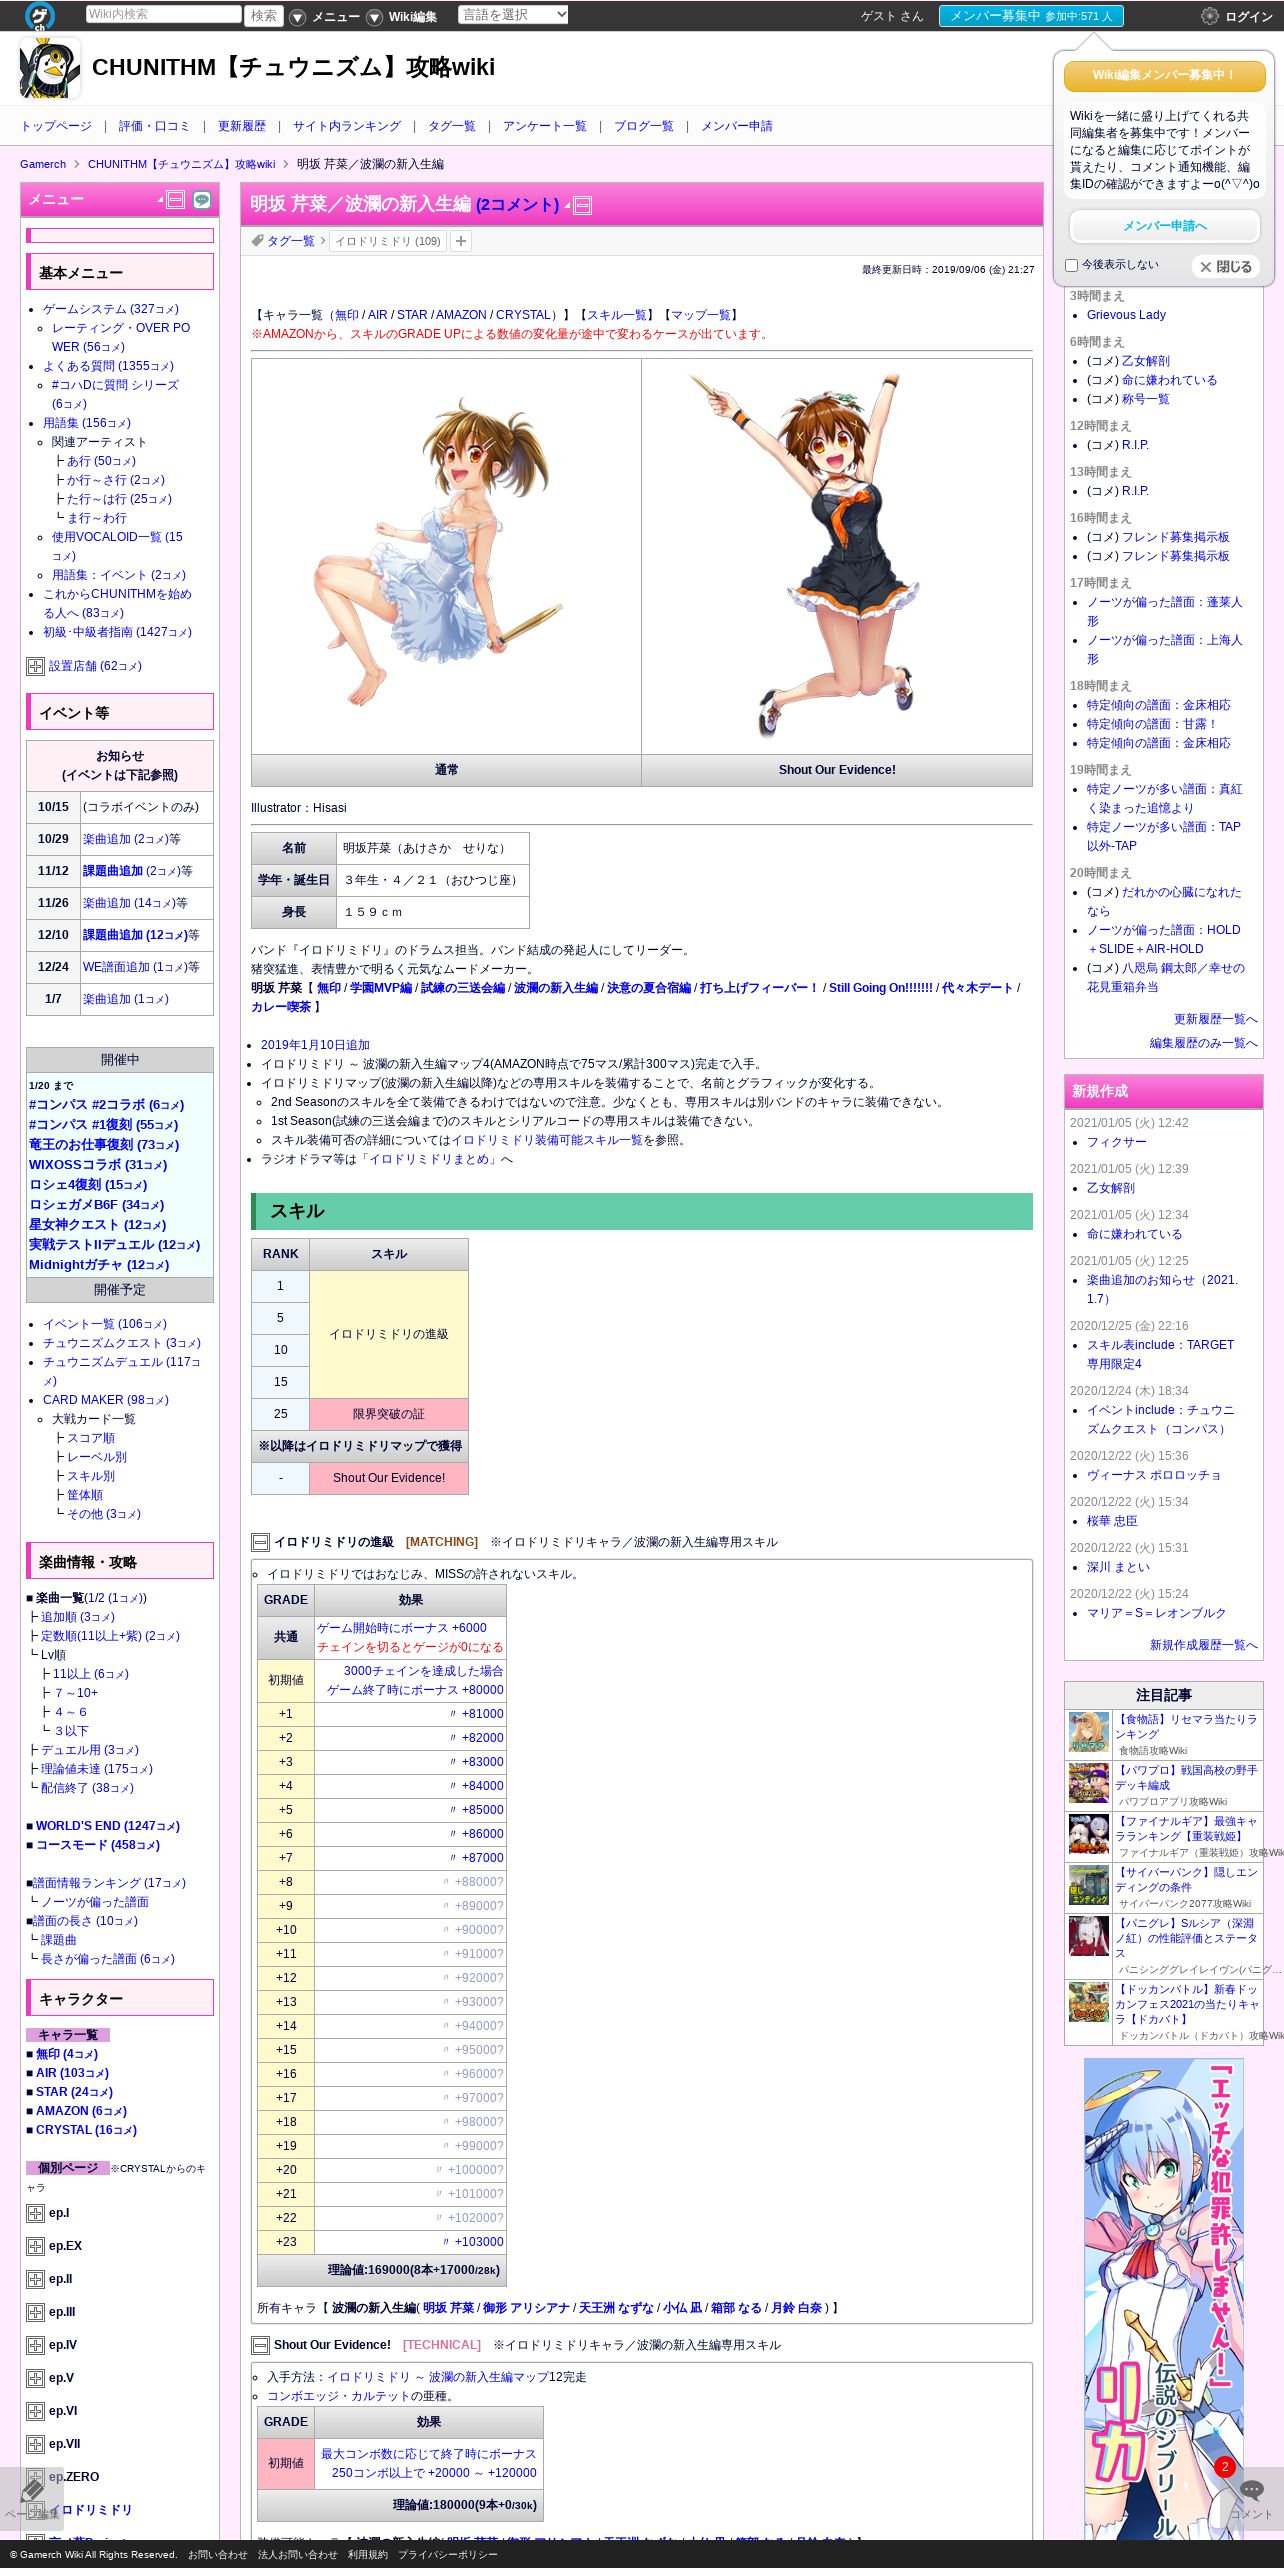Click the お問い合わせ footer link
Image resolution: width=1284 pixels, height=2568 pixels.
tap(218, 2555)
